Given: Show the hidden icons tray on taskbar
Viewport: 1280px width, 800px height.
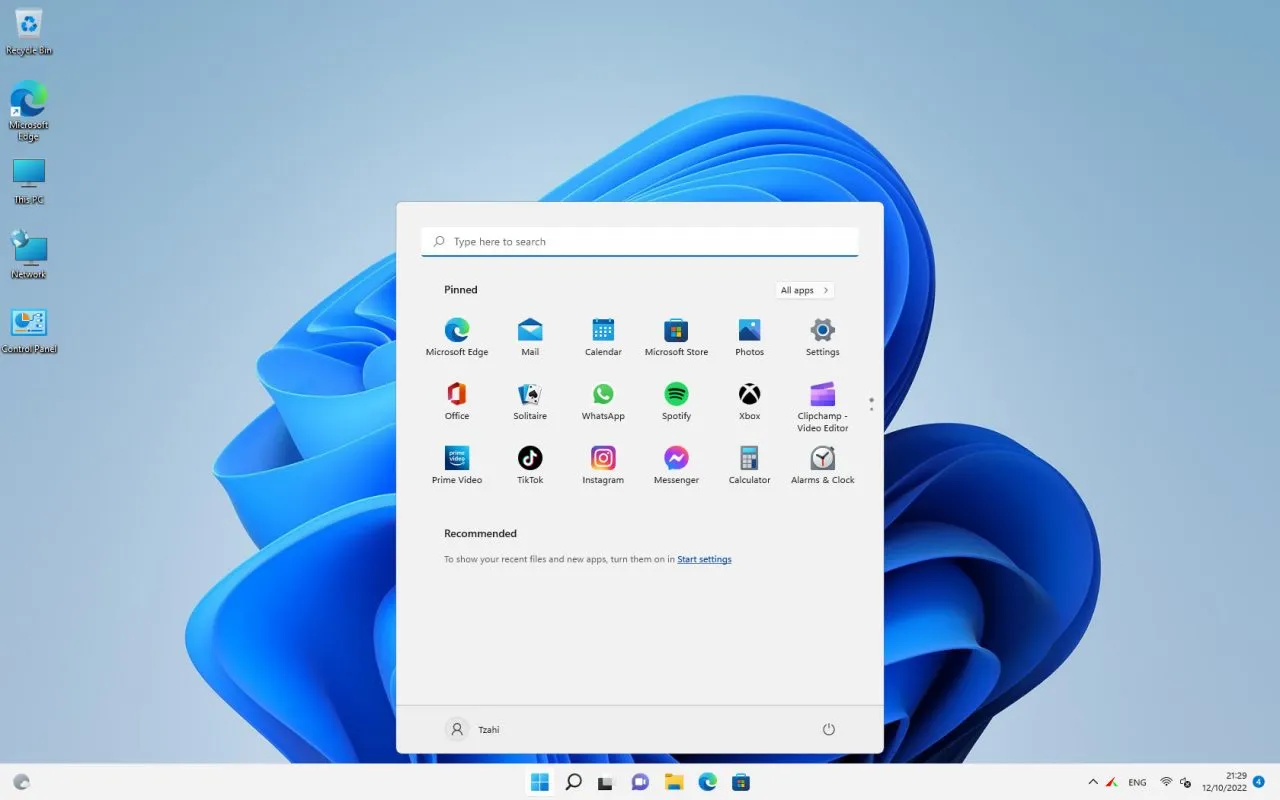Looking at the screenshot, I should [x=1094, y=781].
